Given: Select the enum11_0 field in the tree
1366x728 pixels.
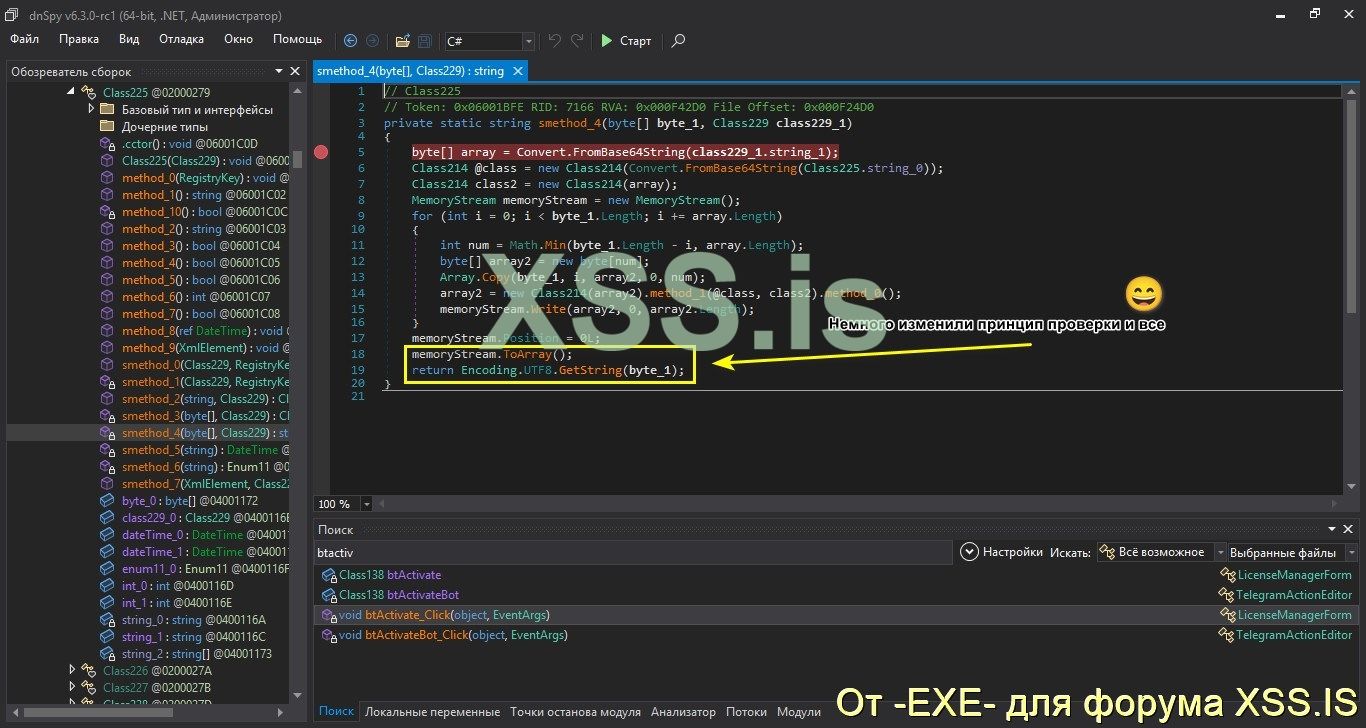Looking at the screenshot, I should tap(204, 569).
